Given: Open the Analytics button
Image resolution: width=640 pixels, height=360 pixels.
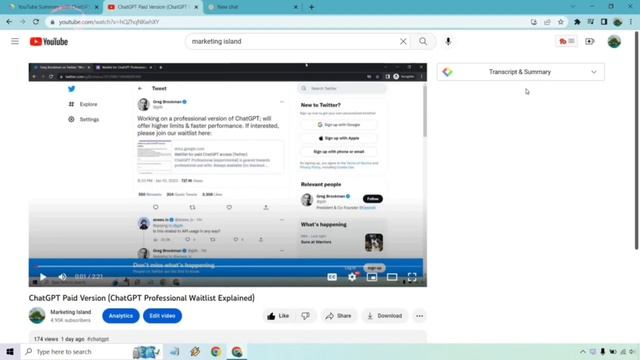Looking at the screenshot, I should pyautogui.click(x=121, y=316).
